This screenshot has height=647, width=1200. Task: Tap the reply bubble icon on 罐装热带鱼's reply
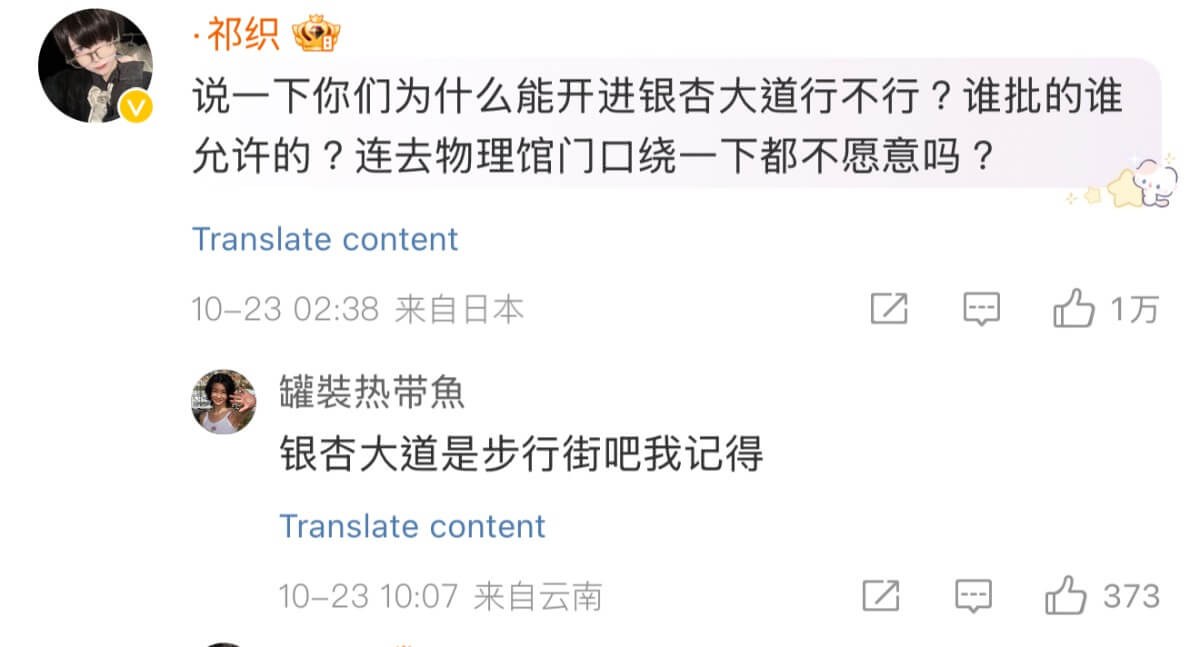click(x=973, y=596)
